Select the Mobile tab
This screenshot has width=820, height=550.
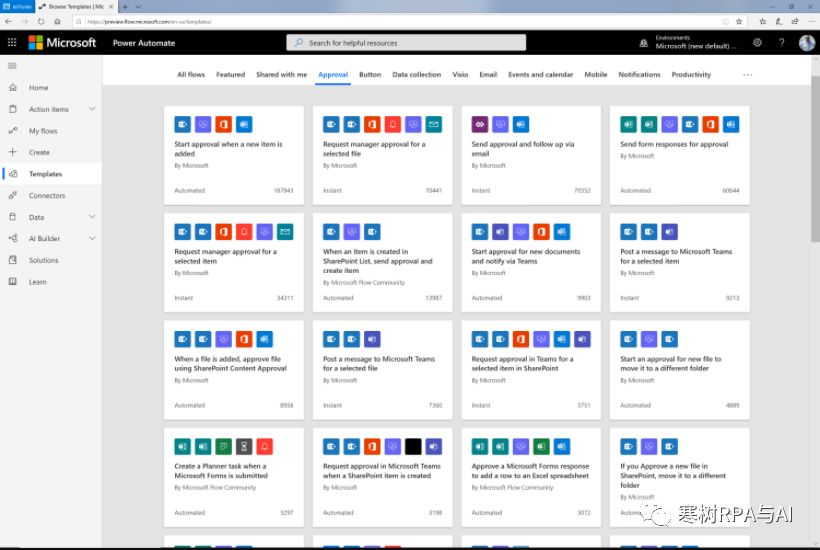[x=596, y=75]
